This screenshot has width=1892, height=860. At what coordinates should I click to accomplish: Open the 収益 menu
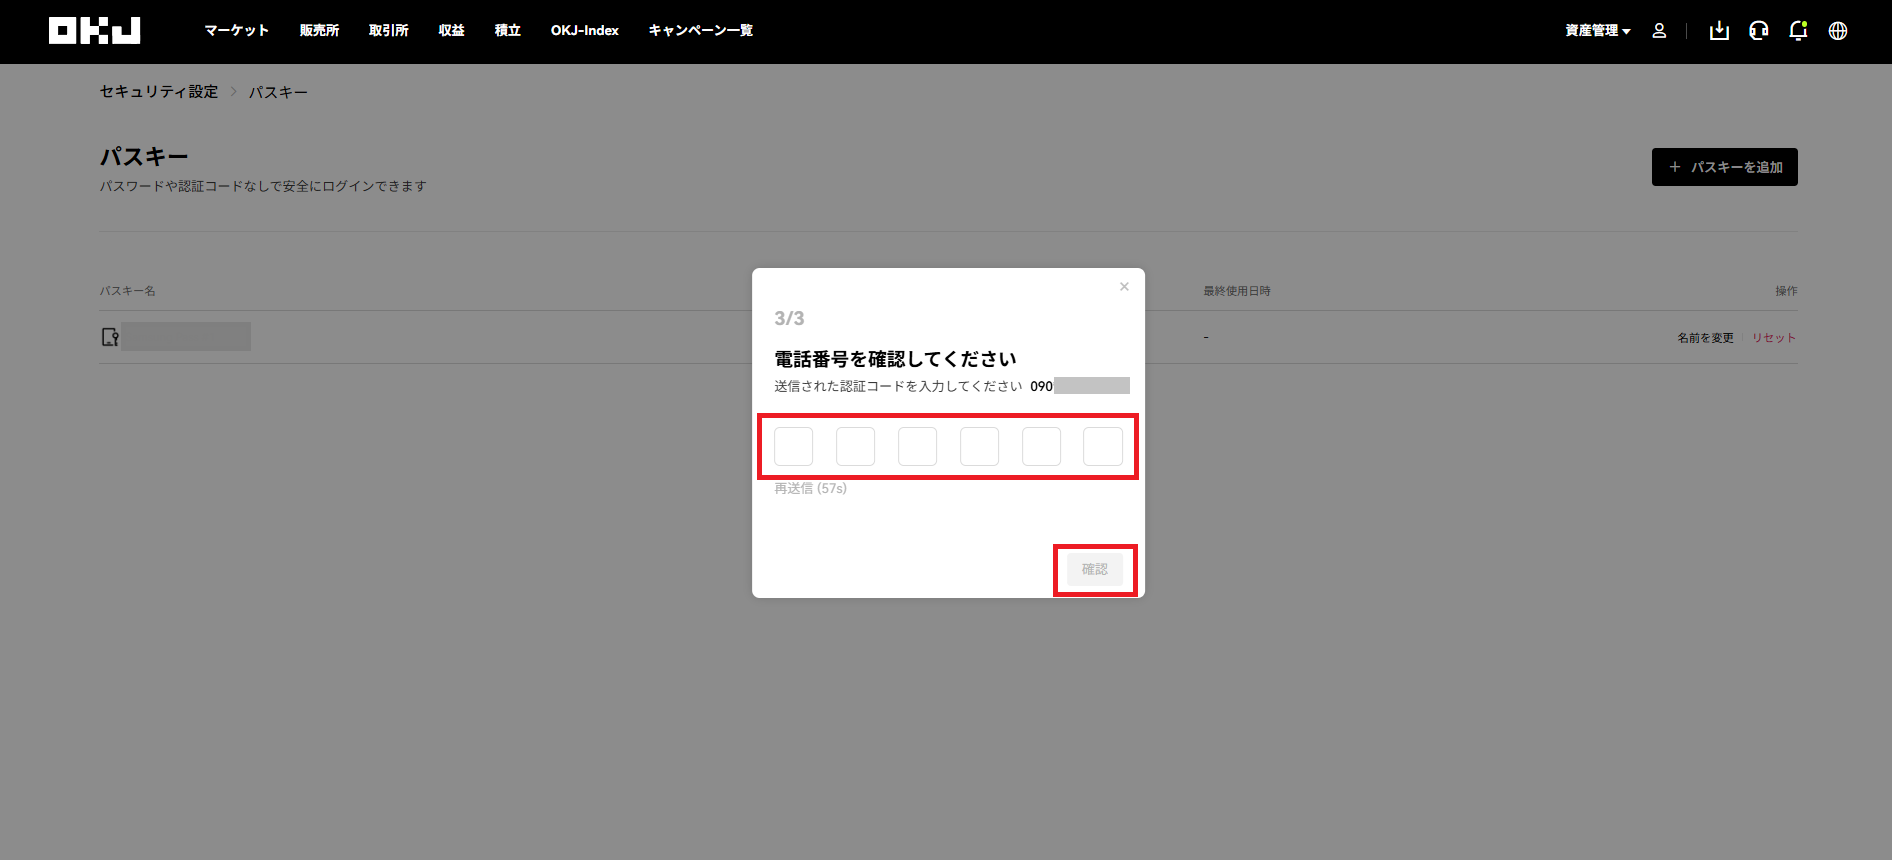[x=452, y=31]
